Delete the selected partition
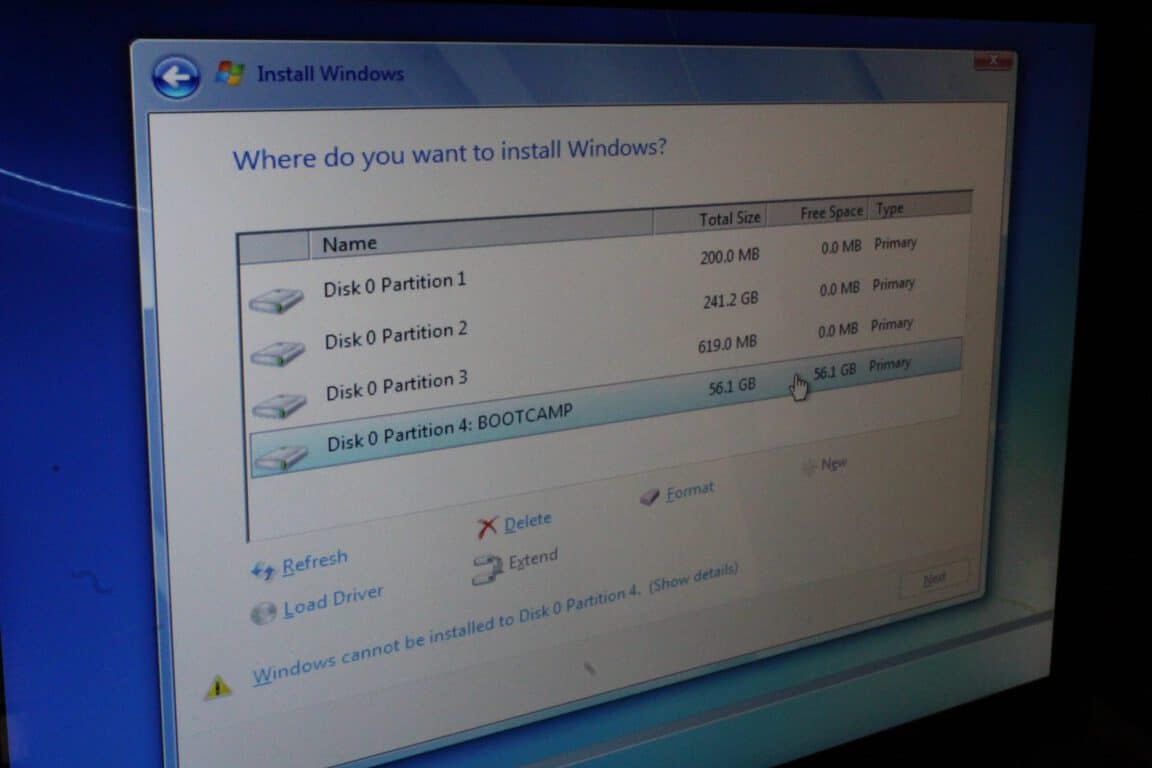Image resolution: width=1152 pixels, height=768 pixels. click(x=528, y=522)
